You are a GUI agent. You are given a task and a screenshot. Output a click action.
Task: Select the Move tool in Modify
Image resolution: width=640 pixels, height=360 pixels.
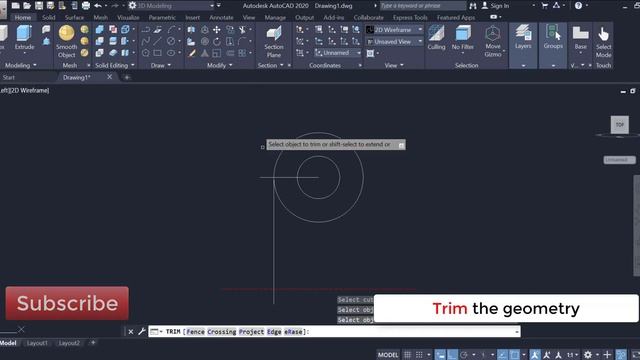pos(217,29)
